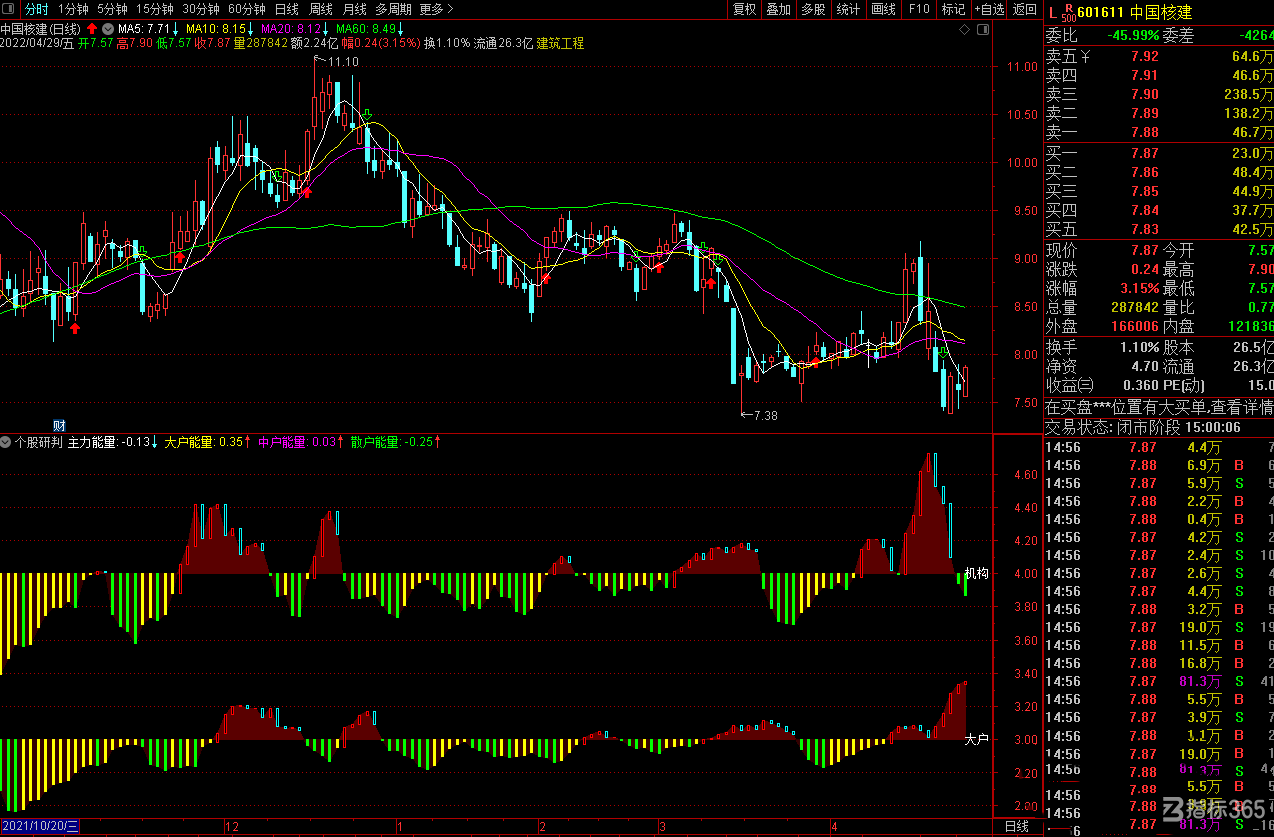Click the 财 marker on the chart

(59, 425)
